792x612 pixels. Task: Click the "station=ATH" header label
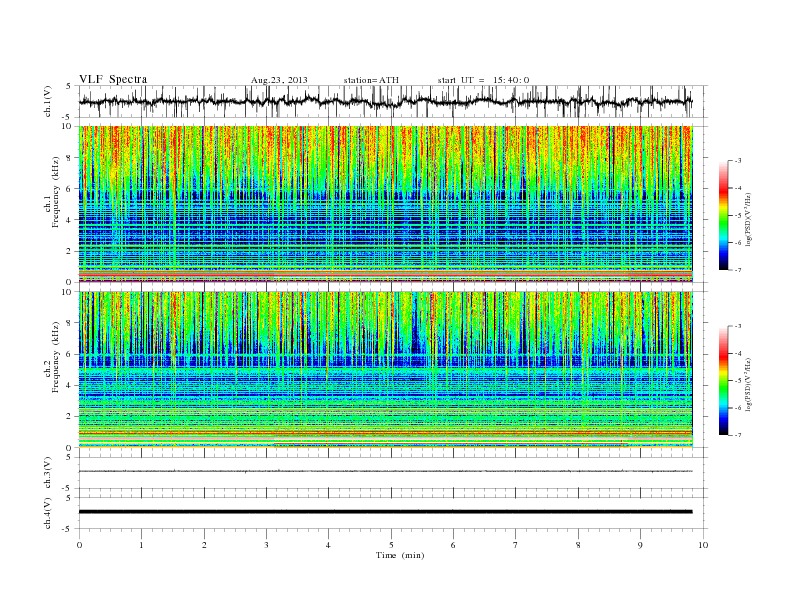[x=371, y=80]
